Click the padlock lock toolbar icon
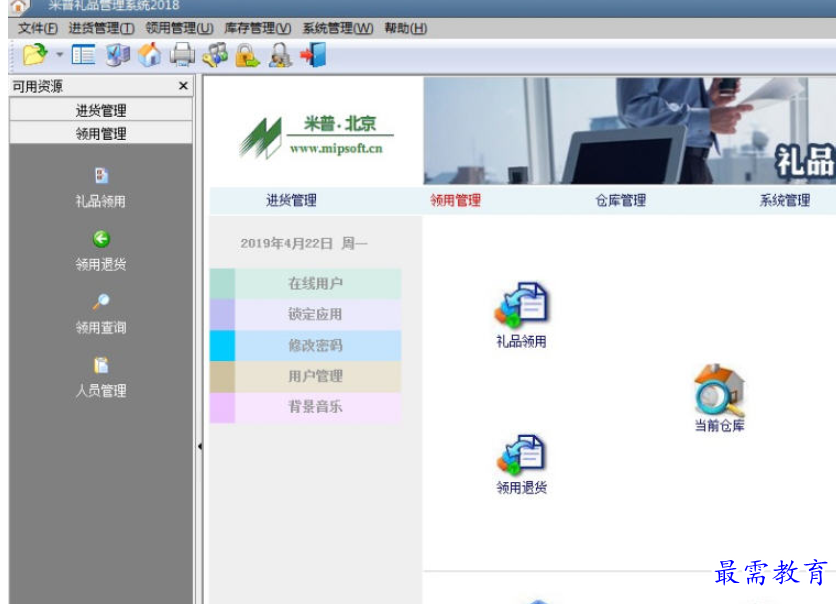The width and height of the screenshot is (836, 604). [x=247, y=54]
